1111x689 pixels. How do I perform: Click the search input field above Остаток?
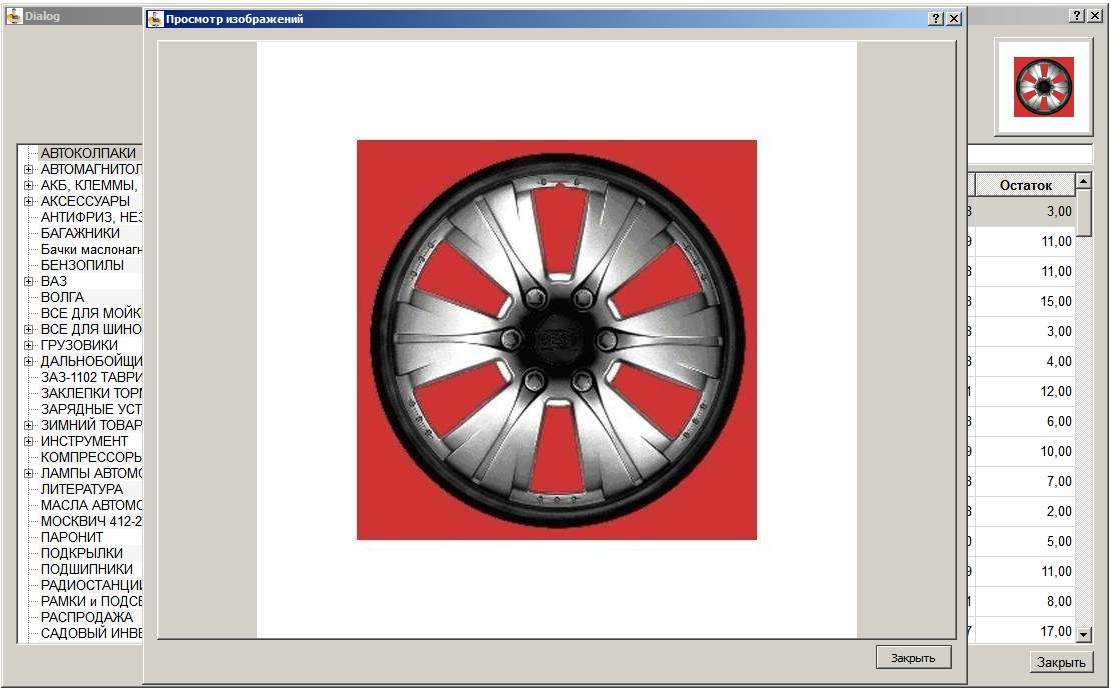point(1030,154)
